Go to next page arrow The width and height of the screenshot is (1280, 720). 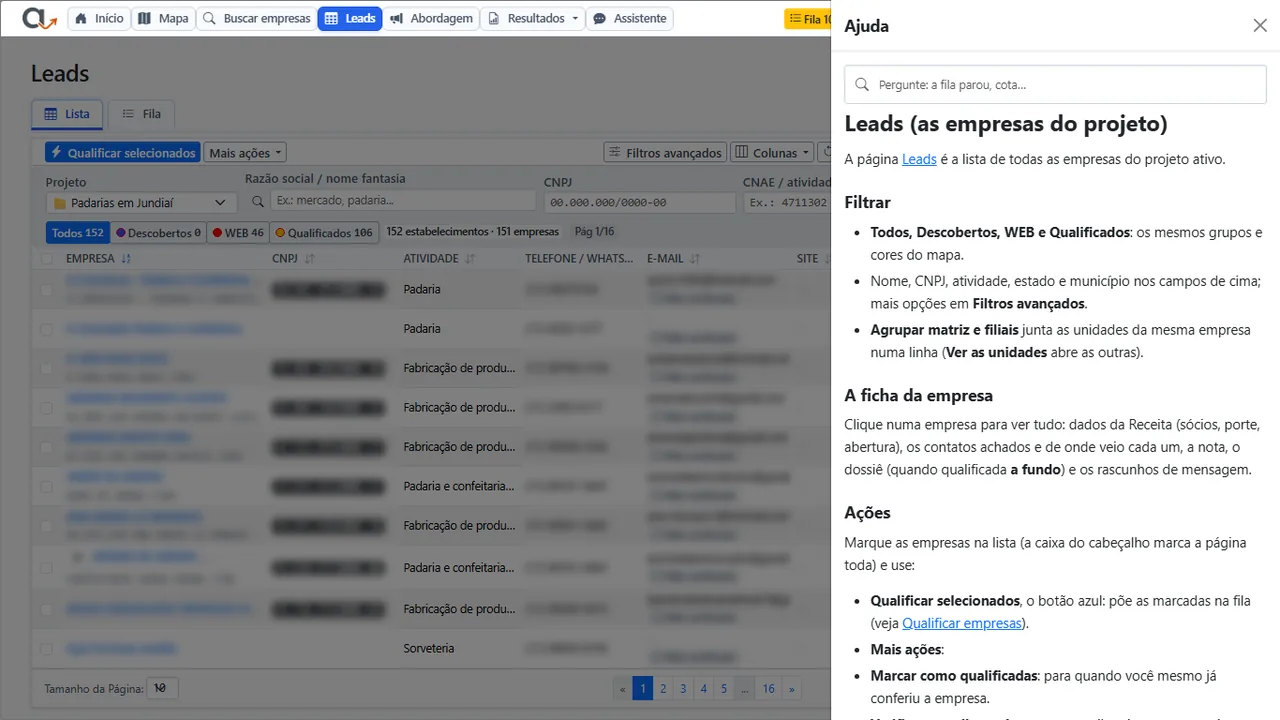tap(791, 688)
